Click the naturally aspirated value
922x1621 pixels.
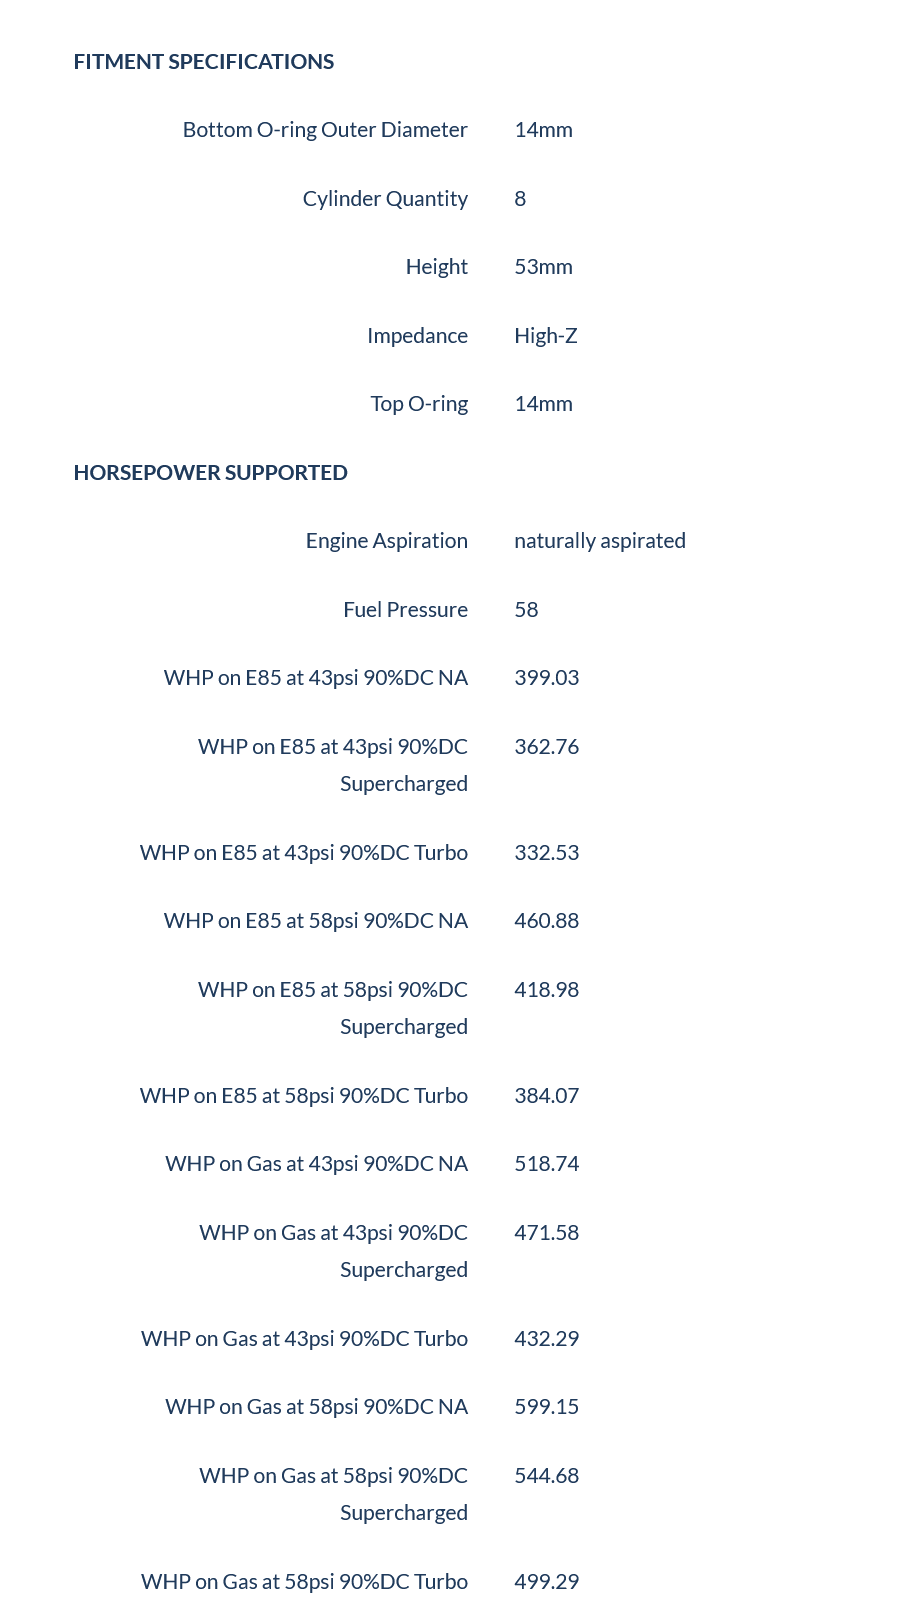[x=600, y=541]
